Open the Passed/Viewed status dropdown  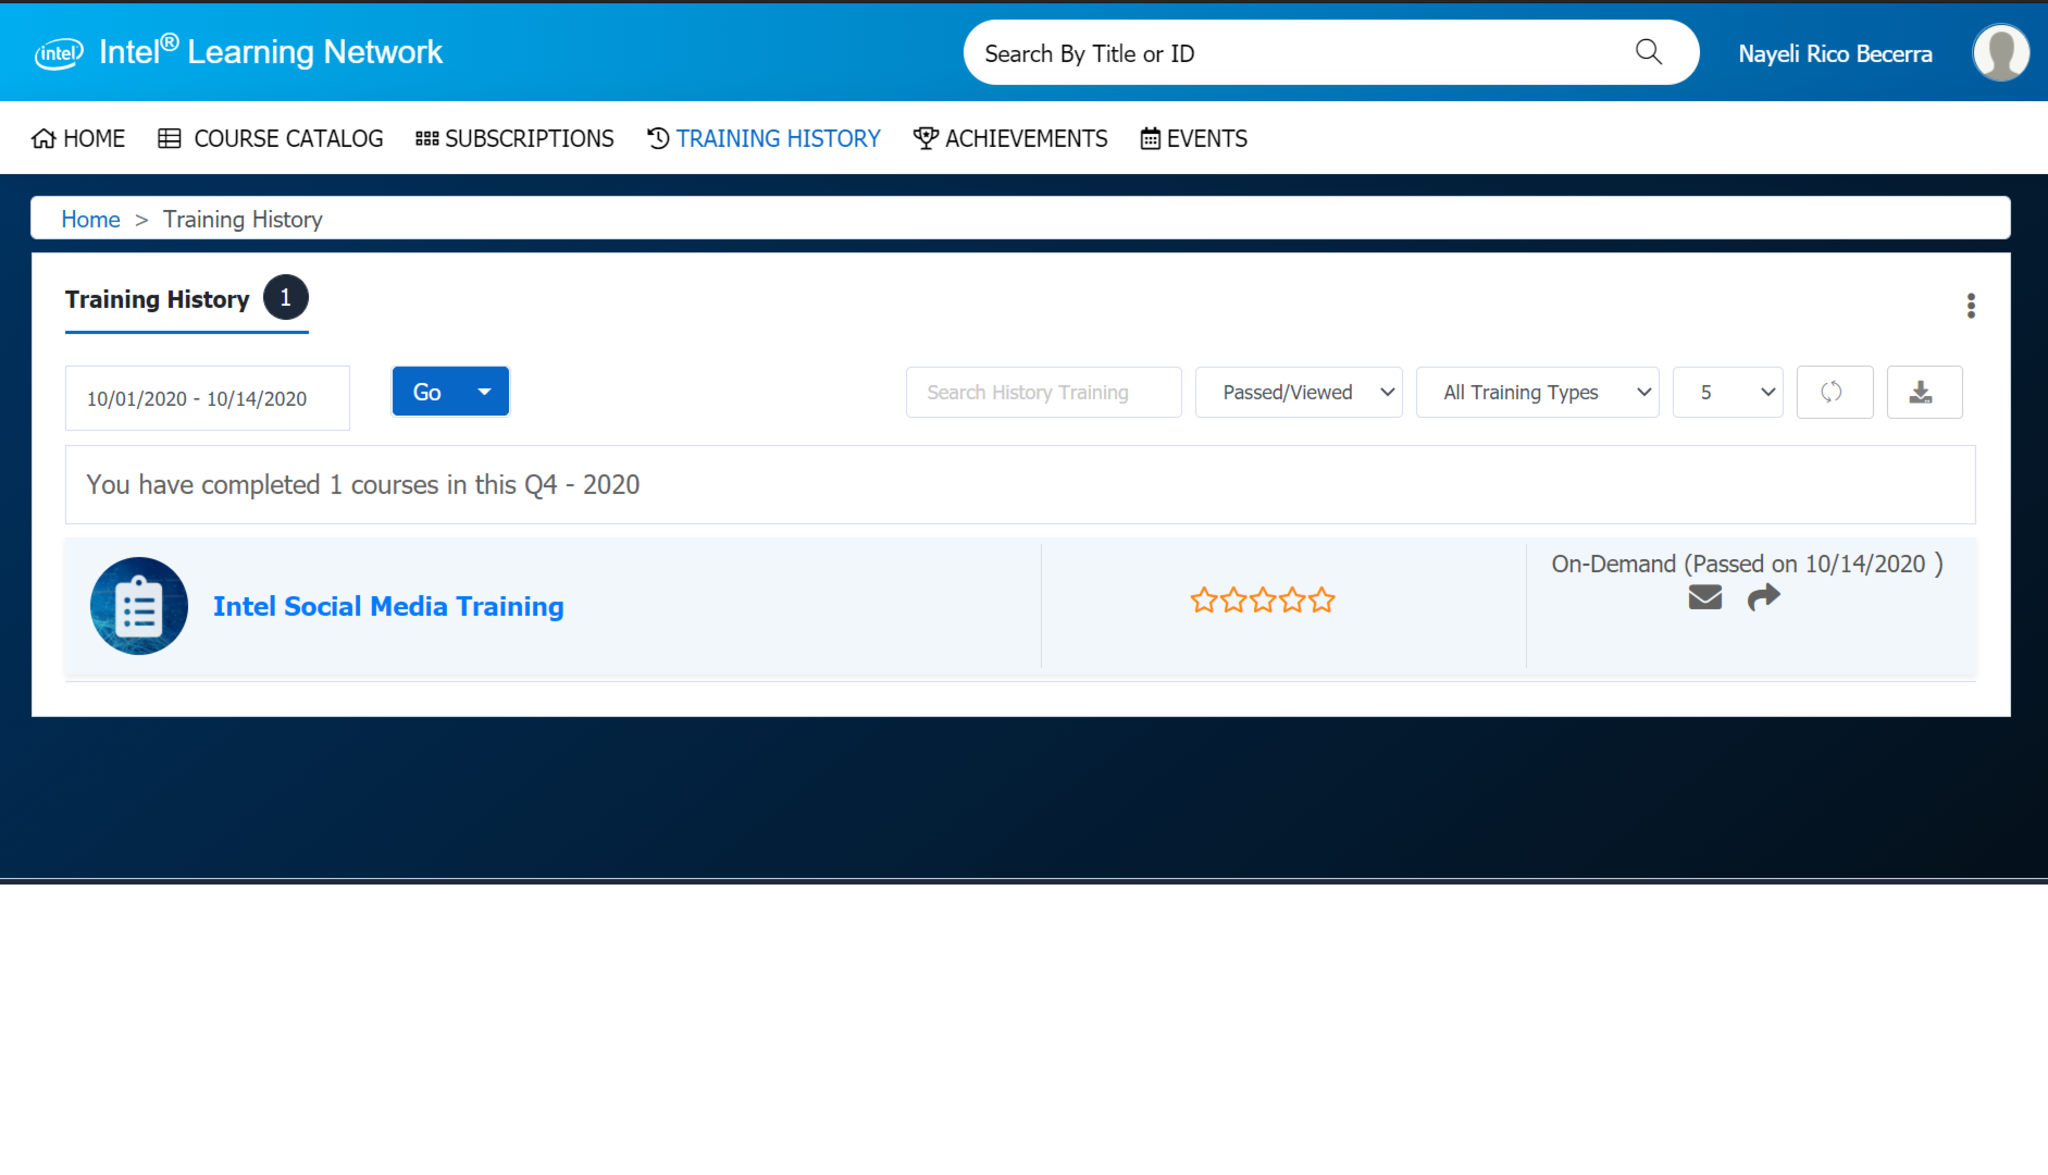pyautogui.click(x=1298, y=392)
